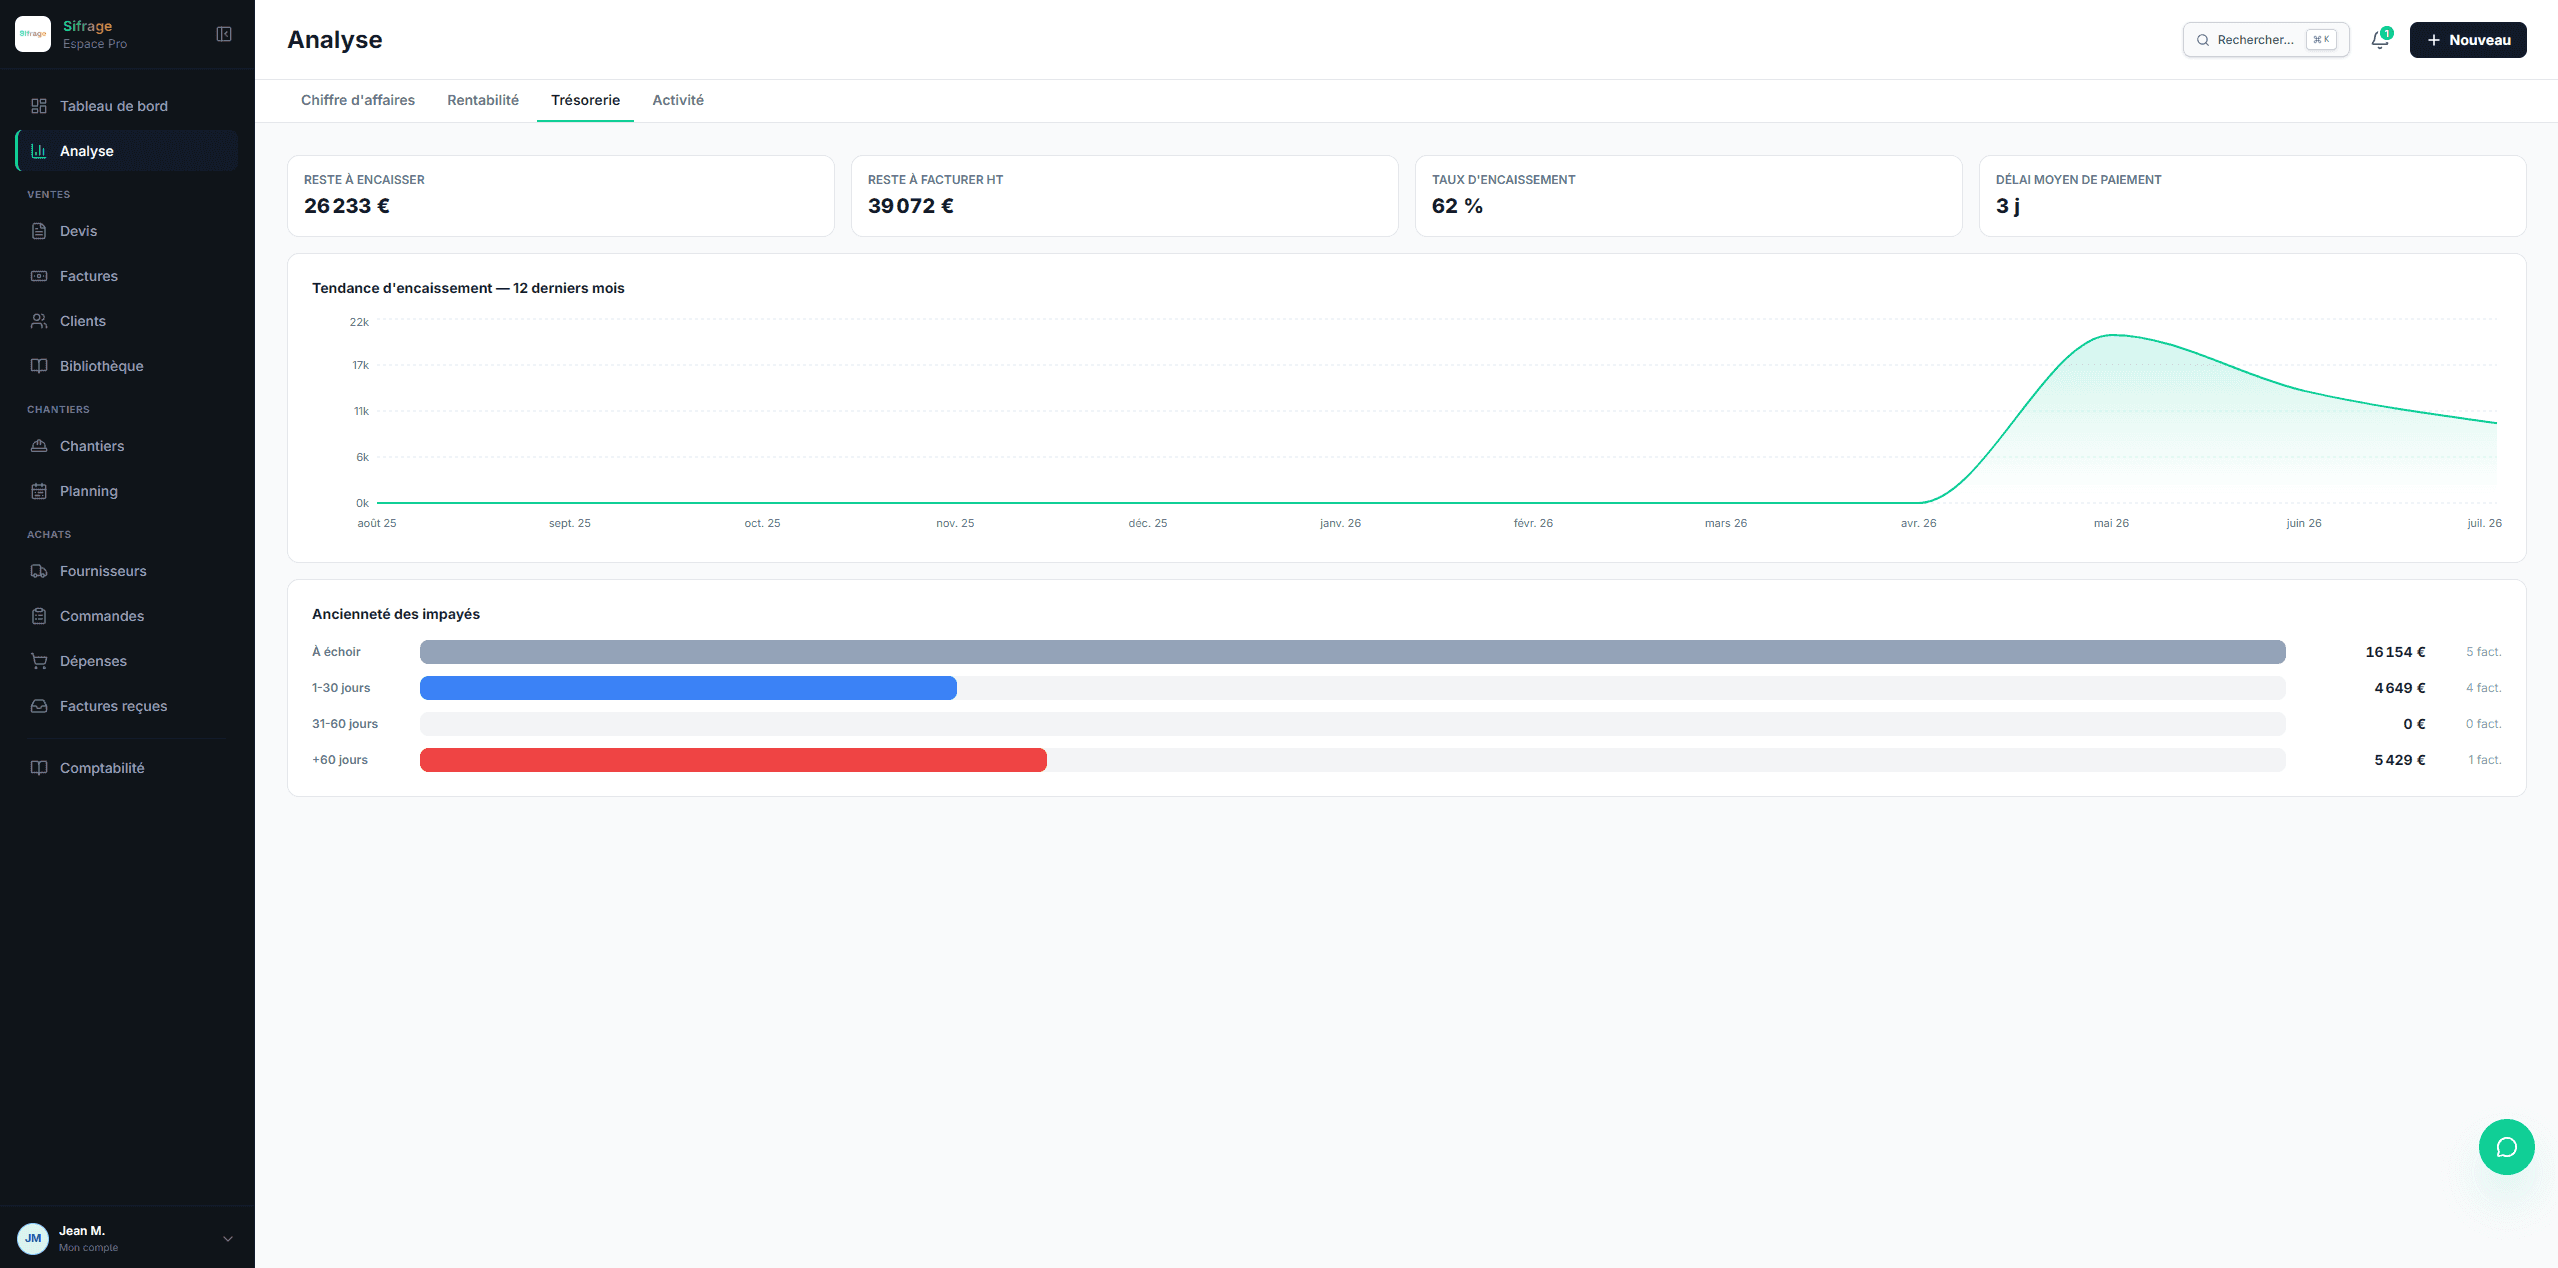The height and width of the screenshot is (1268, 2558).
Task: Select the Activité tab
Action: tap(678, 100)
